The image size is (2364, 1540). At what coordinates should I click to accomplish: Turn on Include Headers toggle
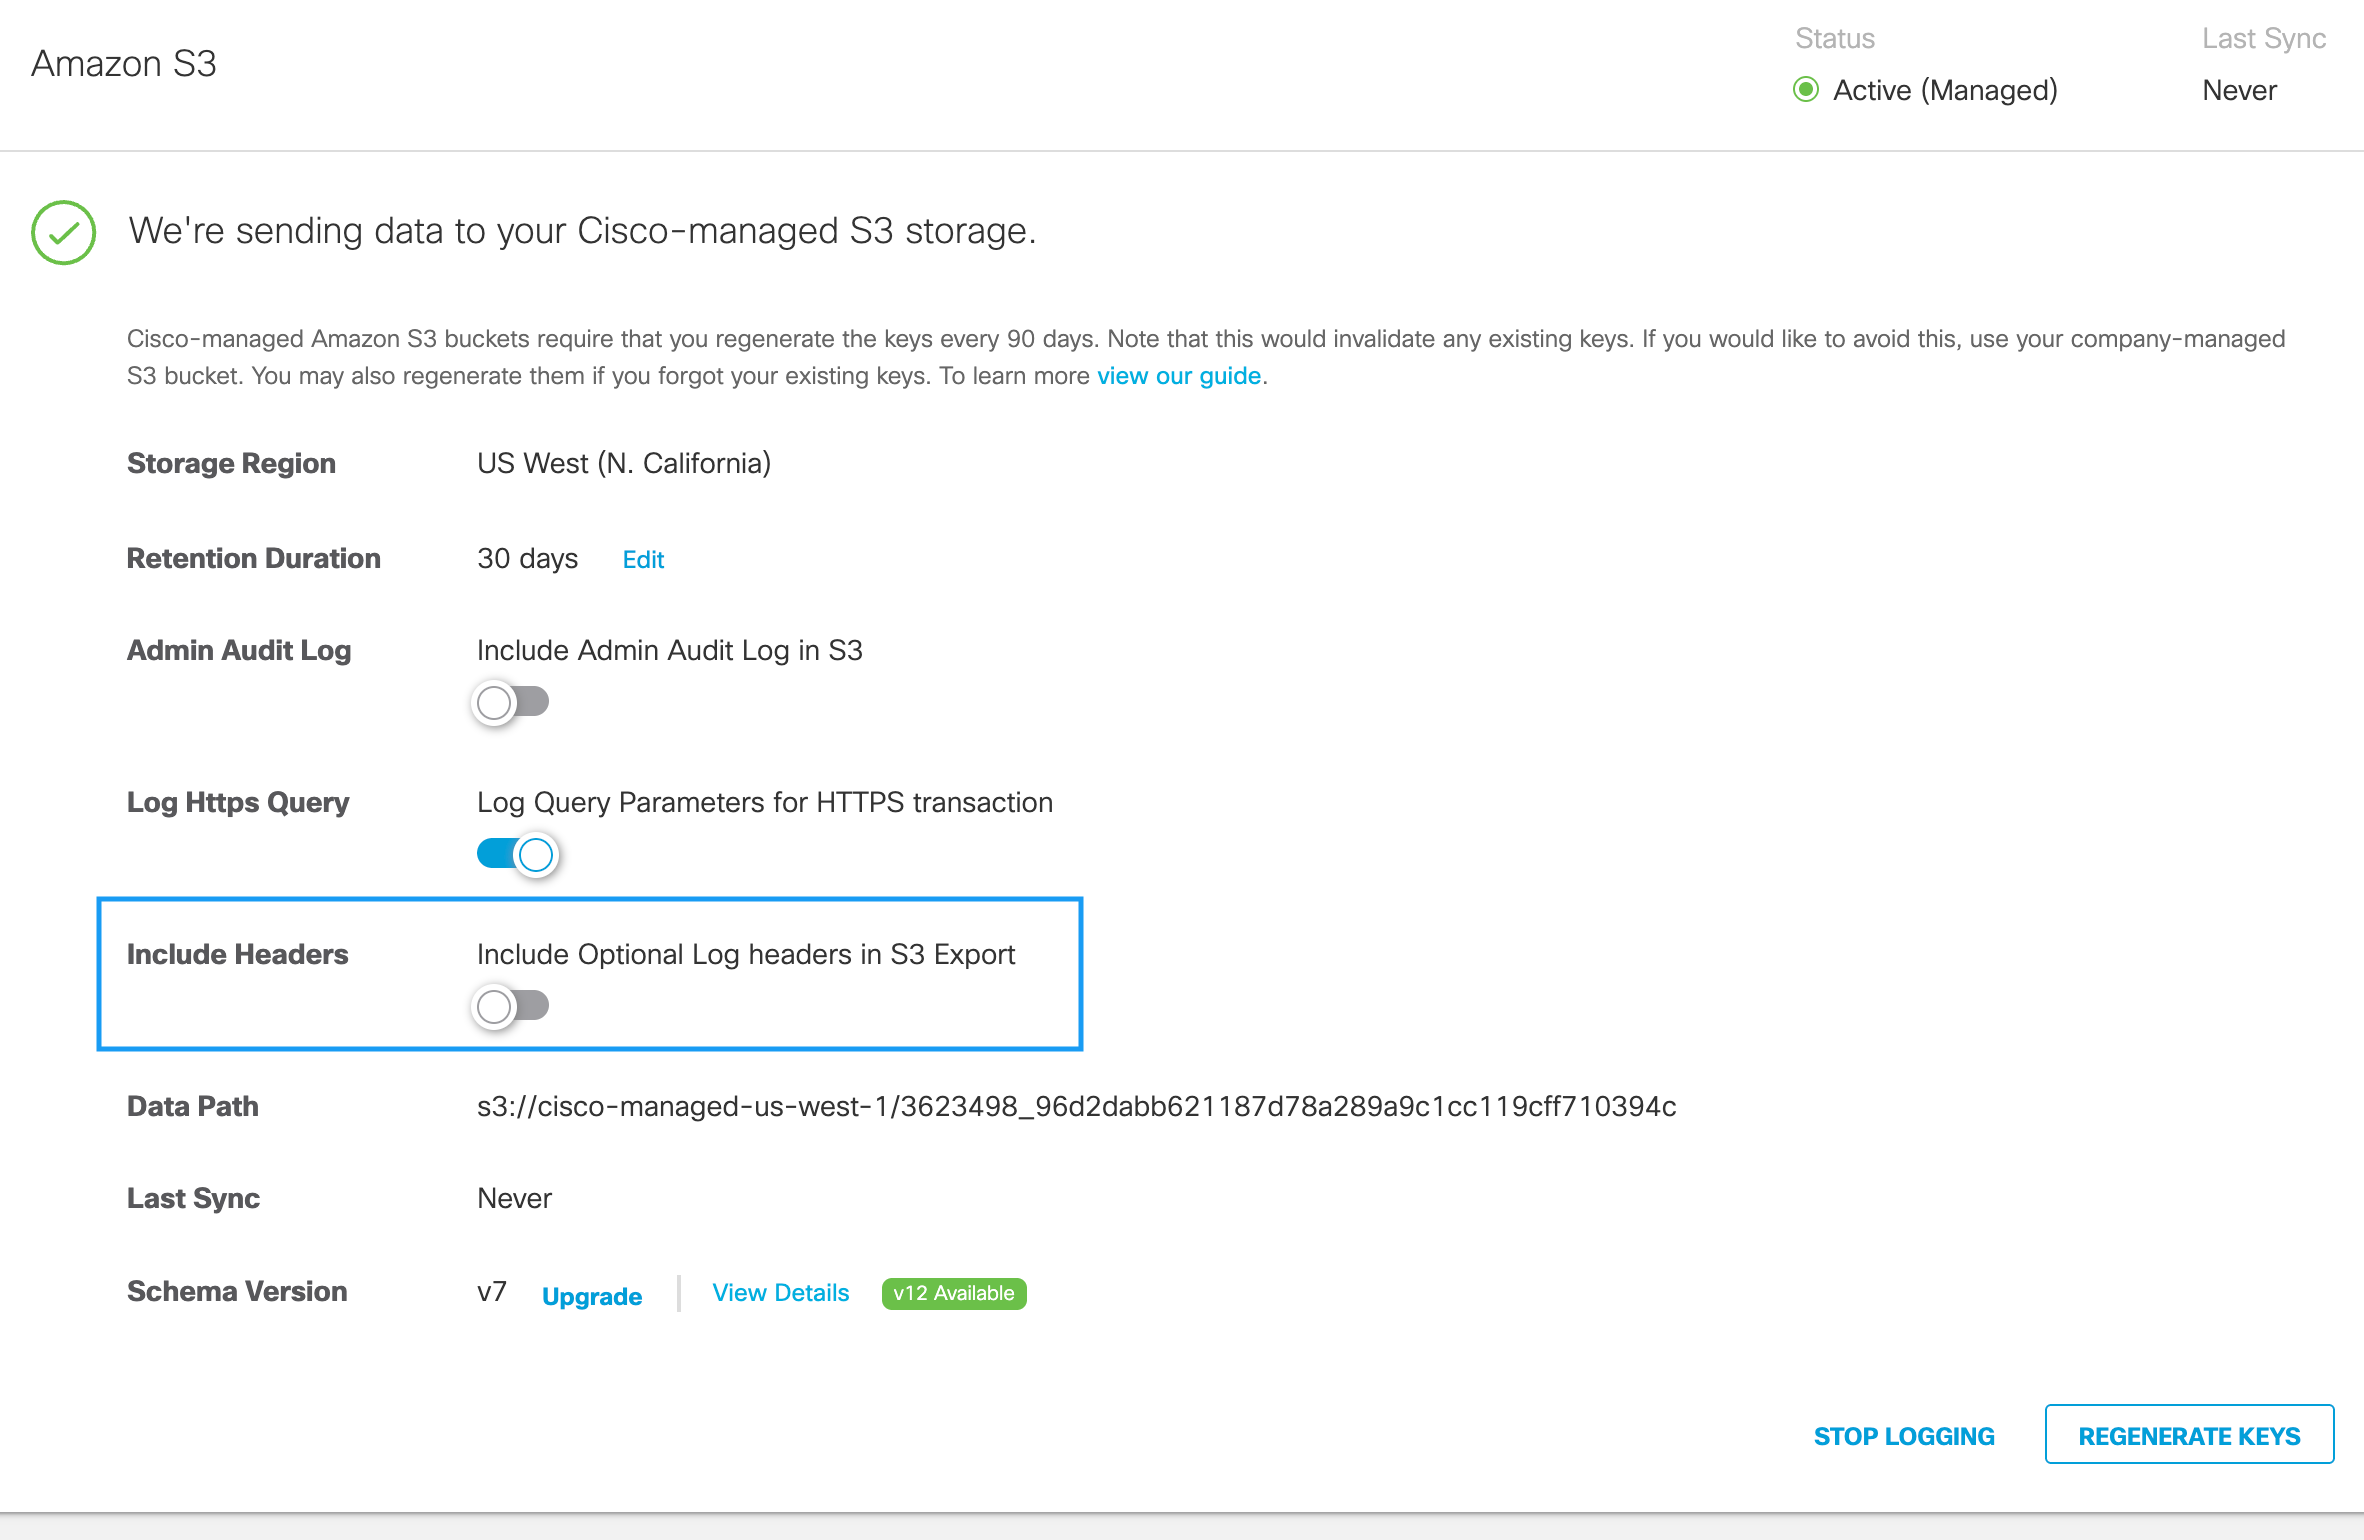pos(511,1006)
